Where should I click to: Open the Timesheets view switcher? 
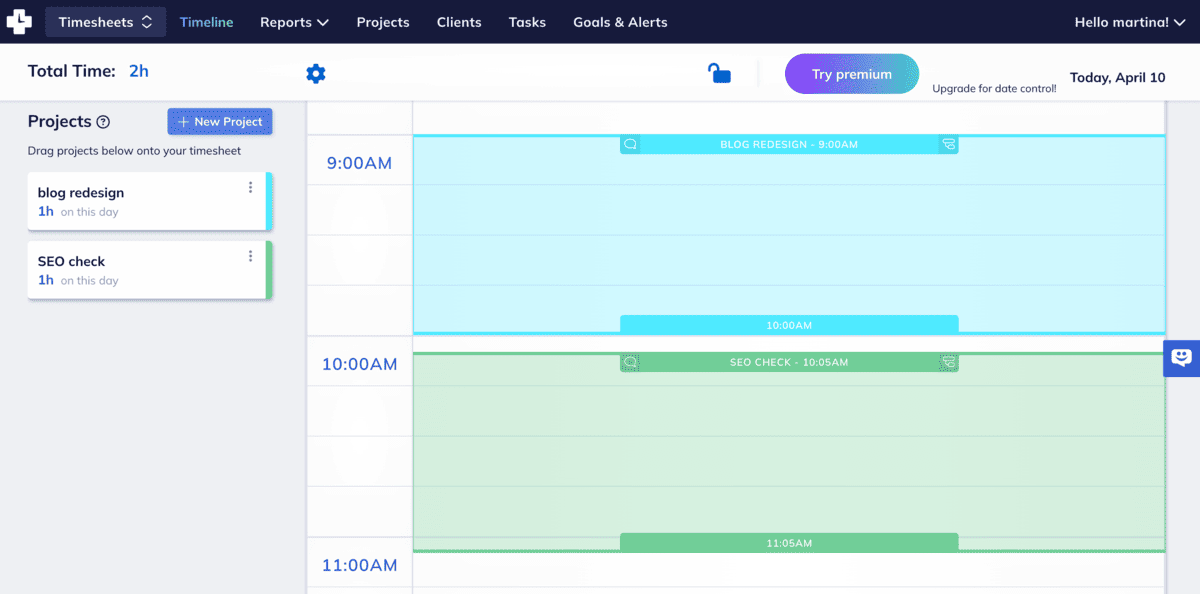(105, 21)
